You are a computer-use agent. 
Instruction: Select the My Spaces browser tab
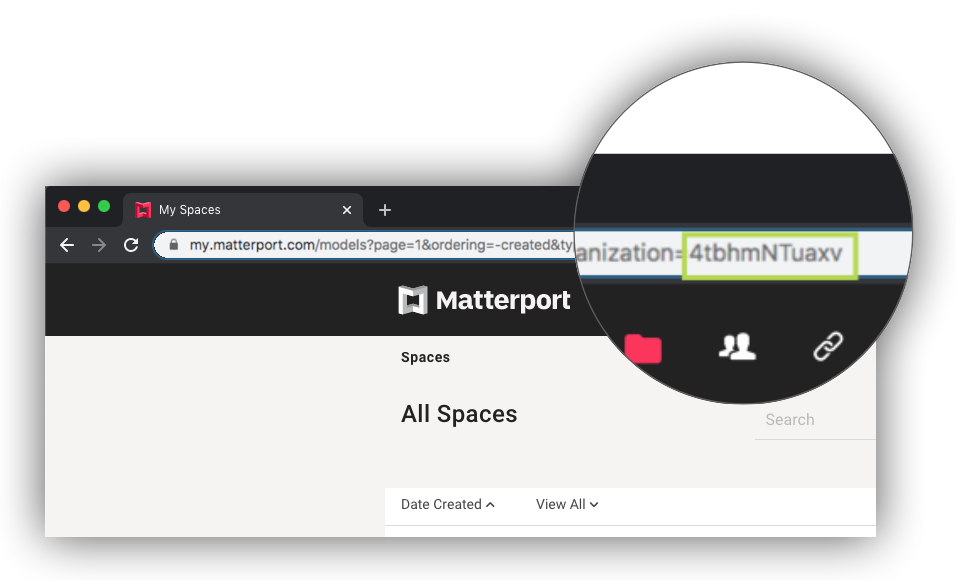click(x=243, y=210)
